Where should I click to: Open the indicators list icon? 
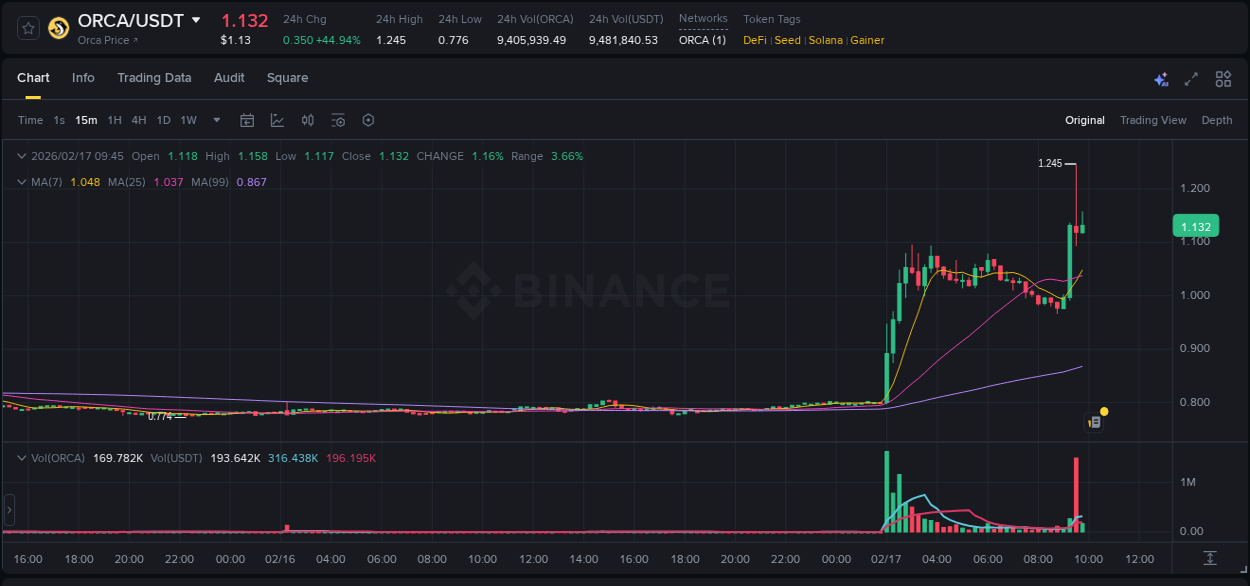[x=338, y=120]
